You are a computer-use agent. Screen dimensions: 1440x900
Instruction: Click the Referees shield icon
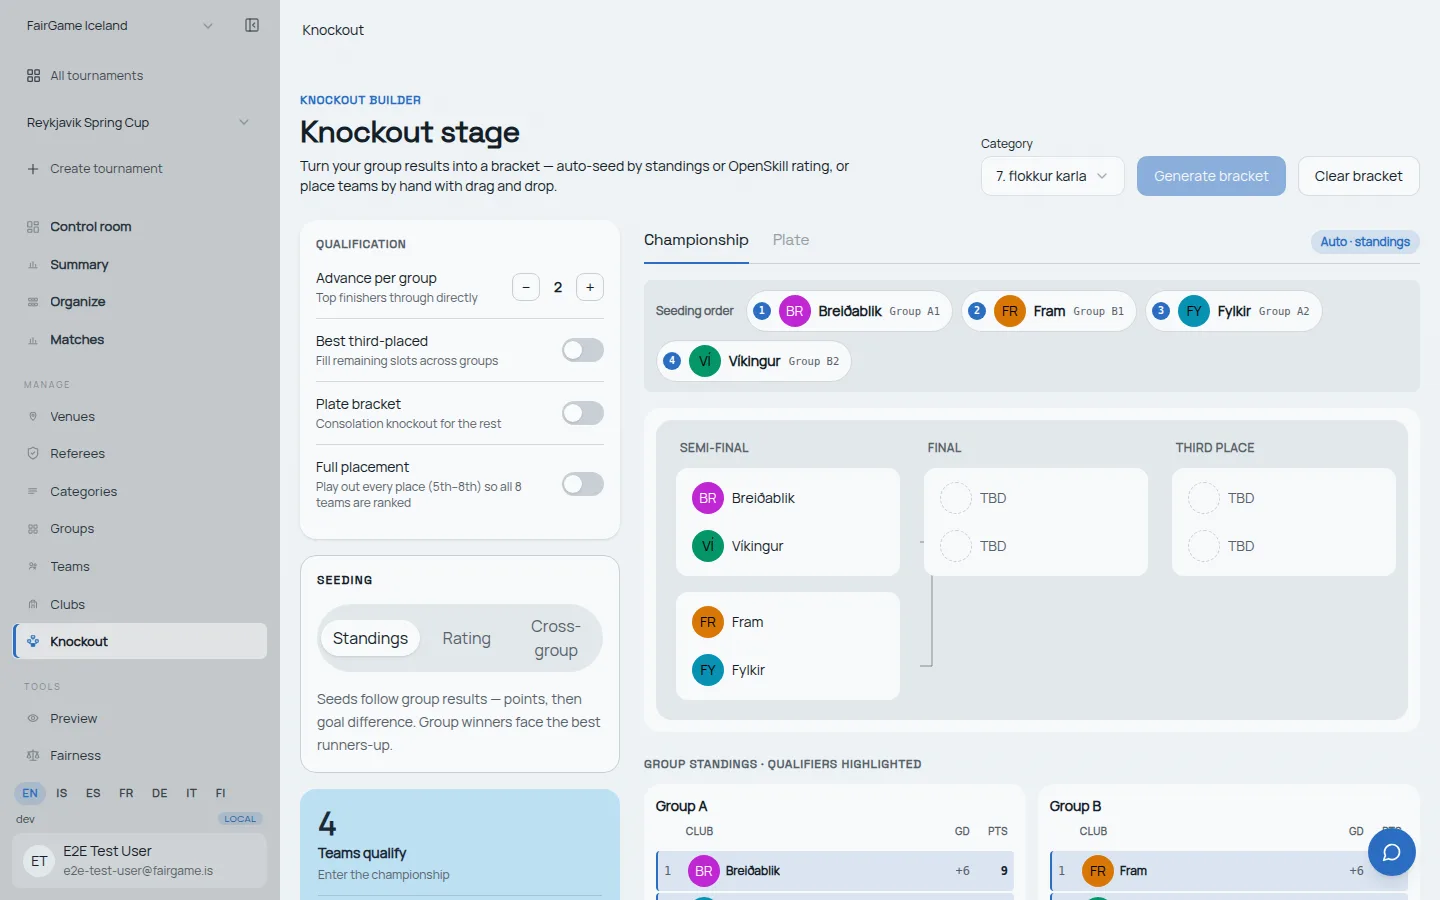pyautogui.click(x=33, y=453)
